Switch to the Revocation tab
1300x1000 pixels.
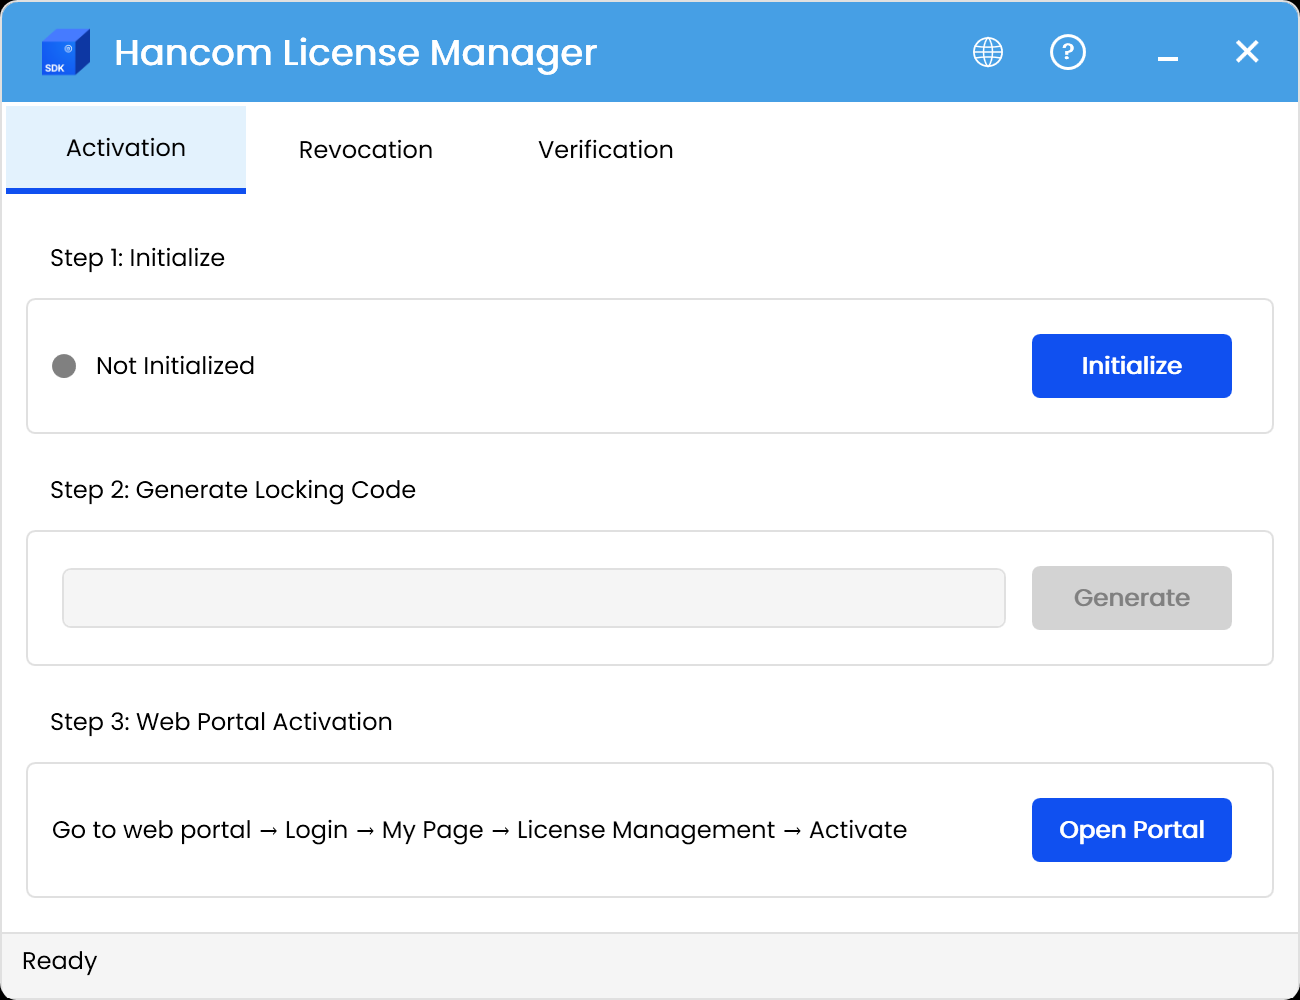point(365,149)
